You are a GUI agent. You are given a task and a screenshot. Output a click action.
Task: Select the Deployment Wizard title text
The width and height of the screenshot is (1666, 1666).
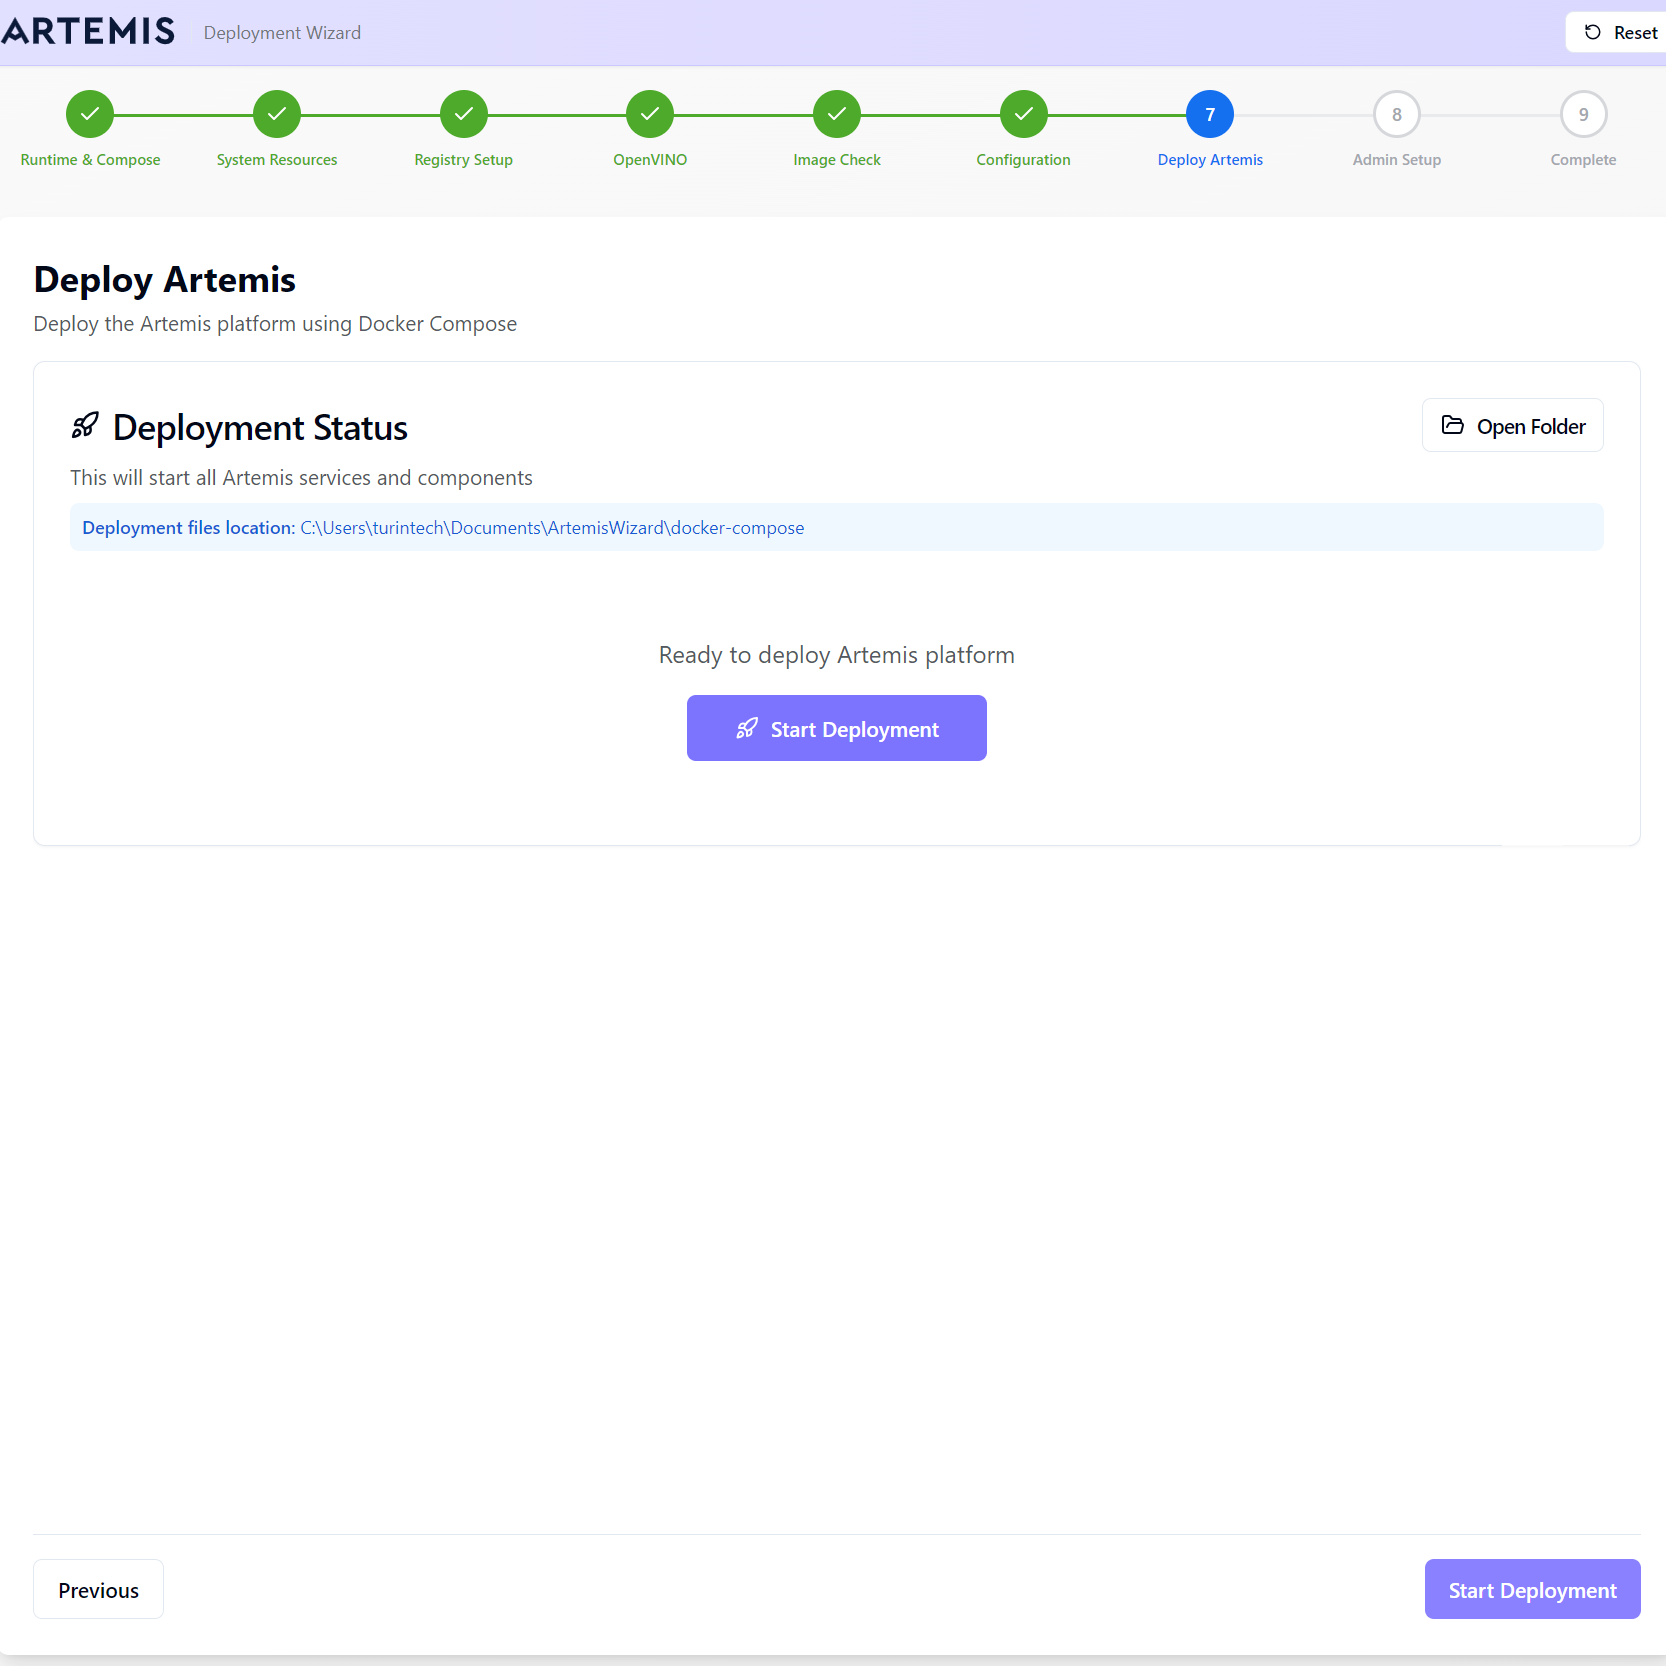pos(281,32)
